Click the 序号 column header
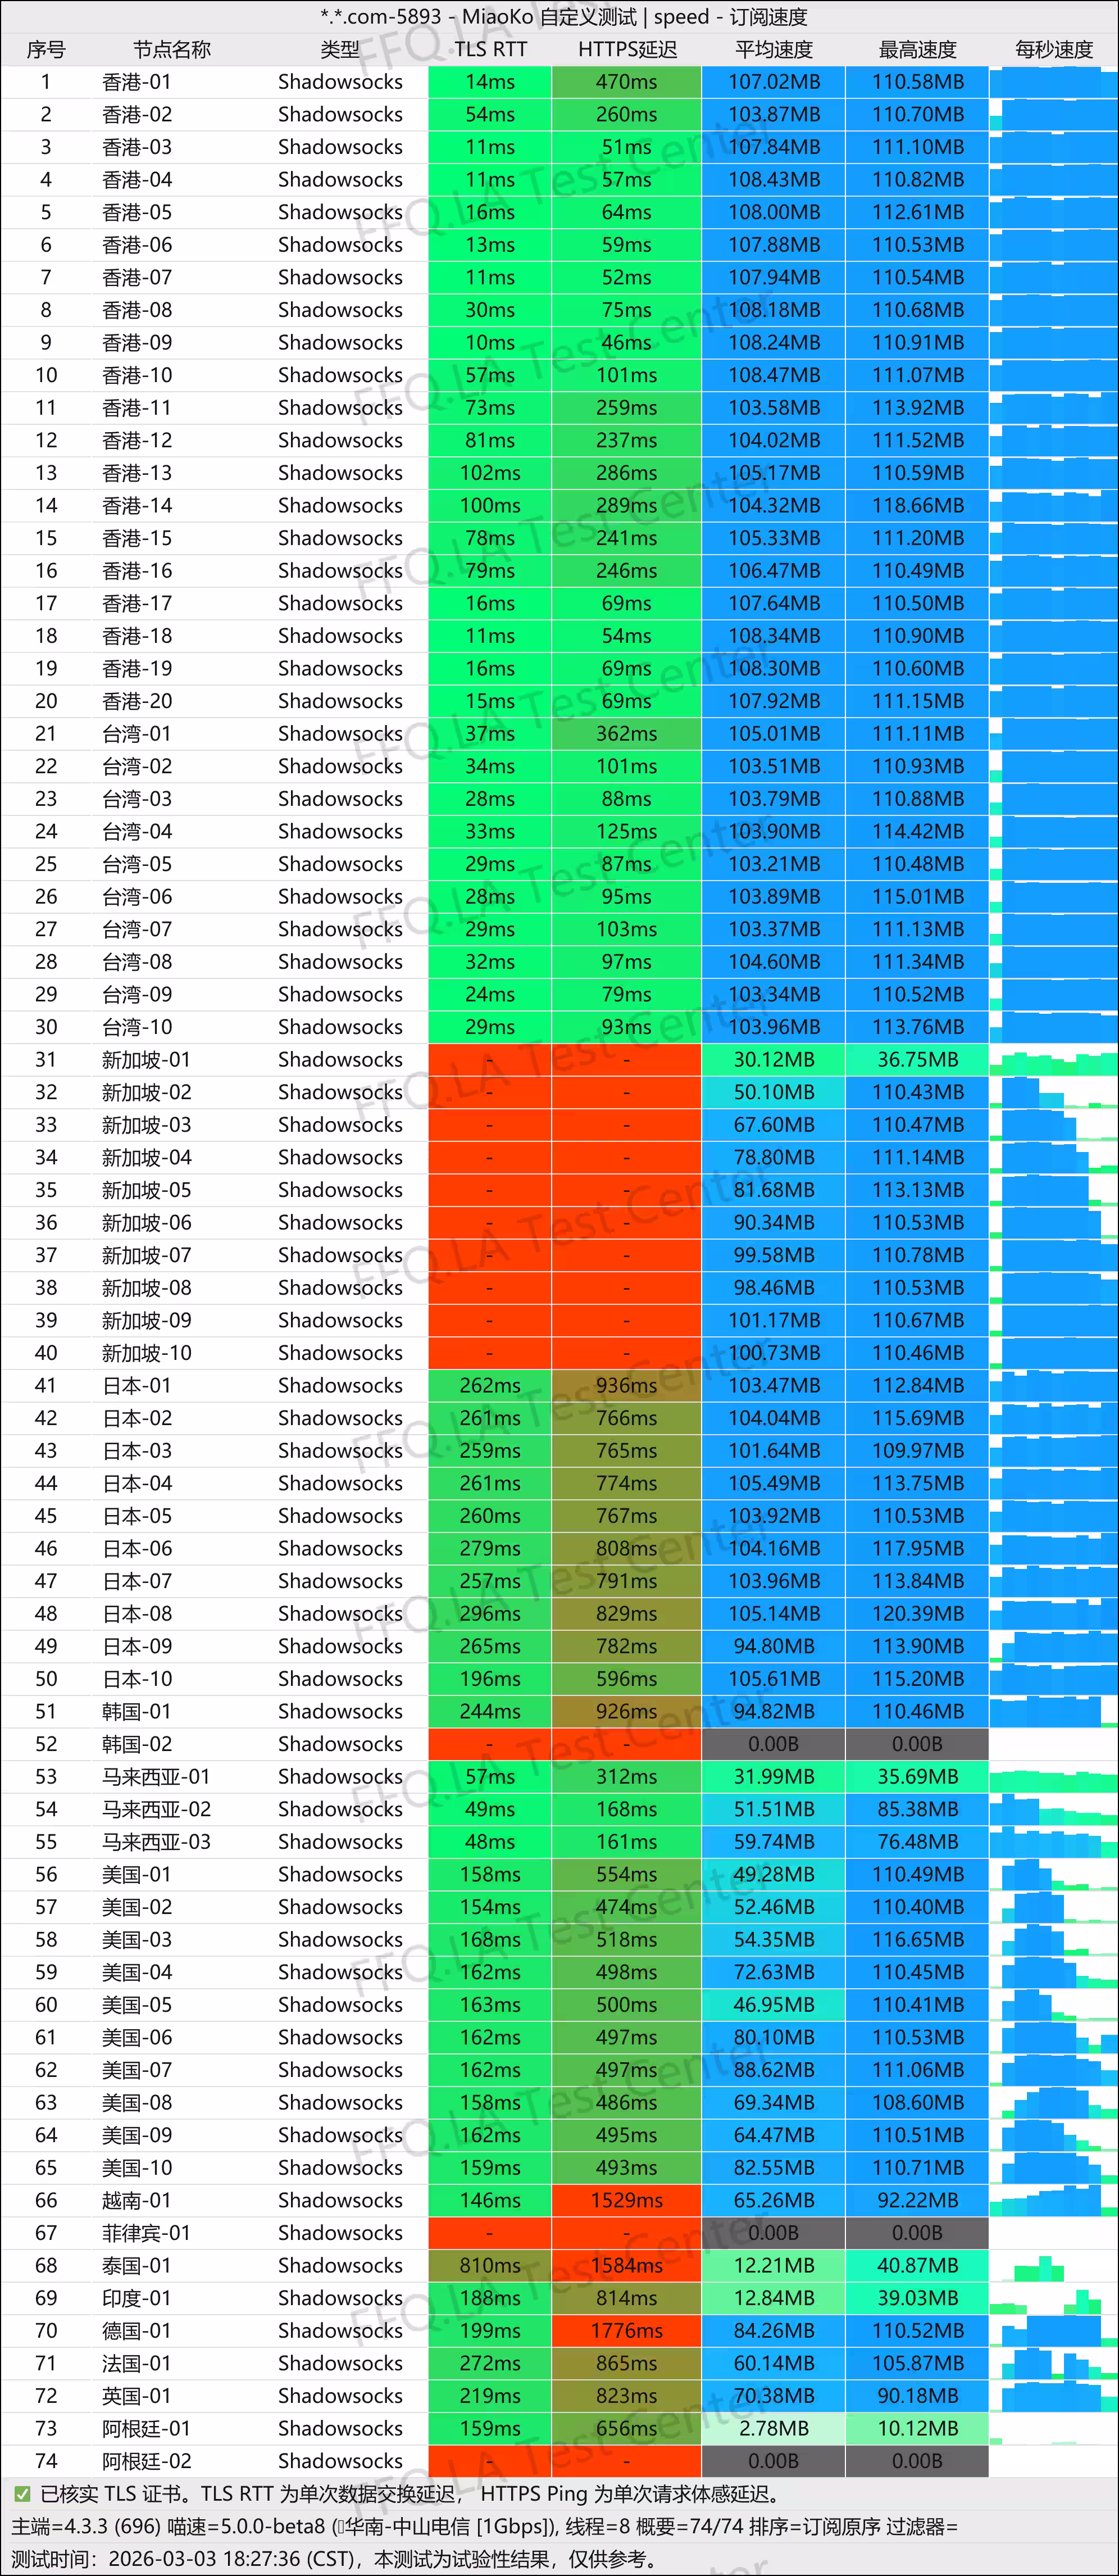1119x2576 pixels. 46,49
